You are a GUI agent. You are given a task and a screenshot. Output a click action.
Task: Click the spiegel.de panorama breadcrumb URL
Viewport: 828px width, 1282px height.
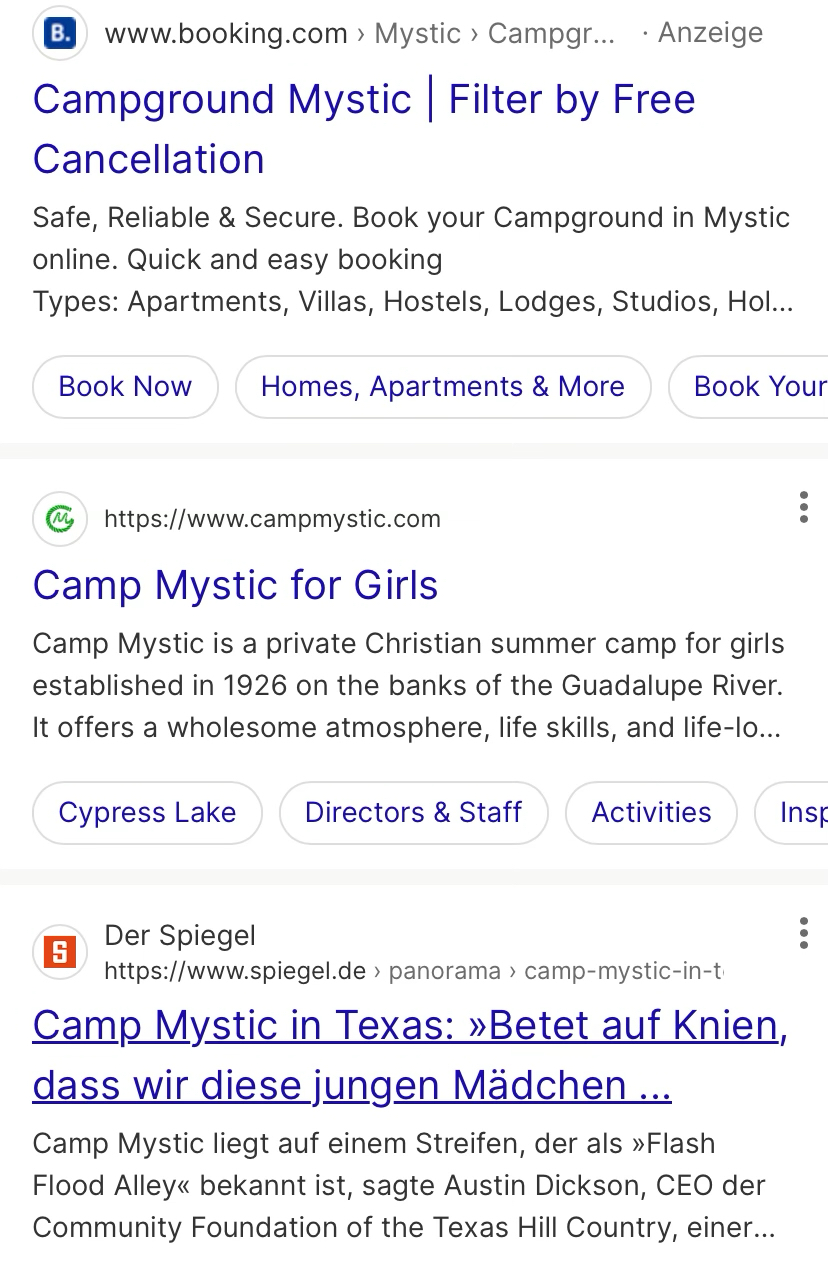pos(412,971)
